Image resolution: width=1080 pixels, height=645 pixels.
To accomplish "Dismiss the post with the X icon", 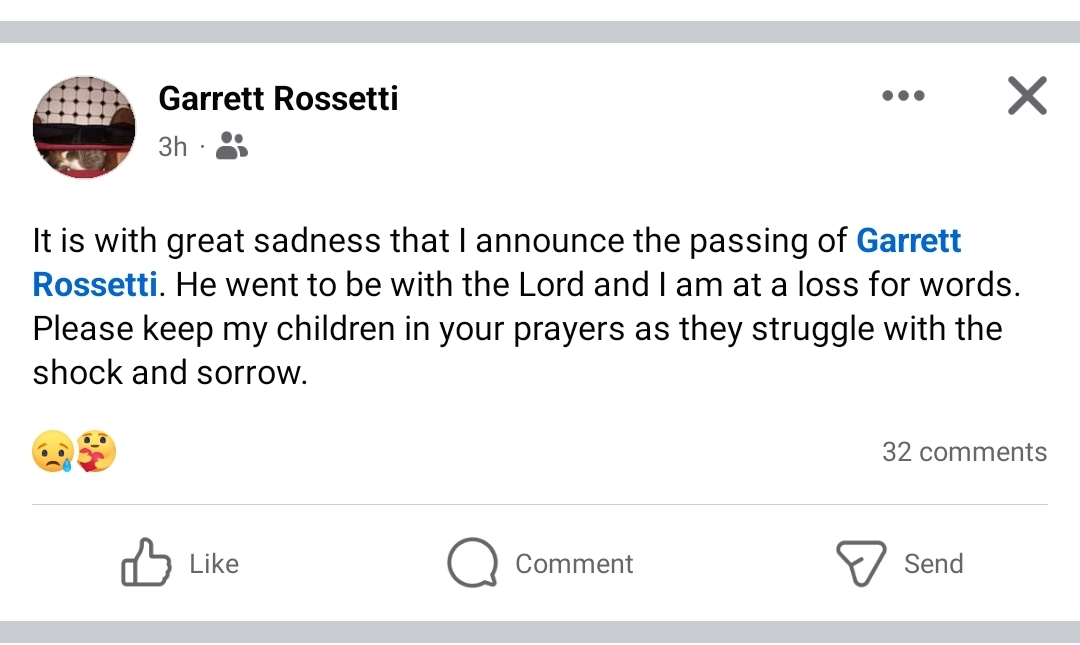I will [1027, 97].
